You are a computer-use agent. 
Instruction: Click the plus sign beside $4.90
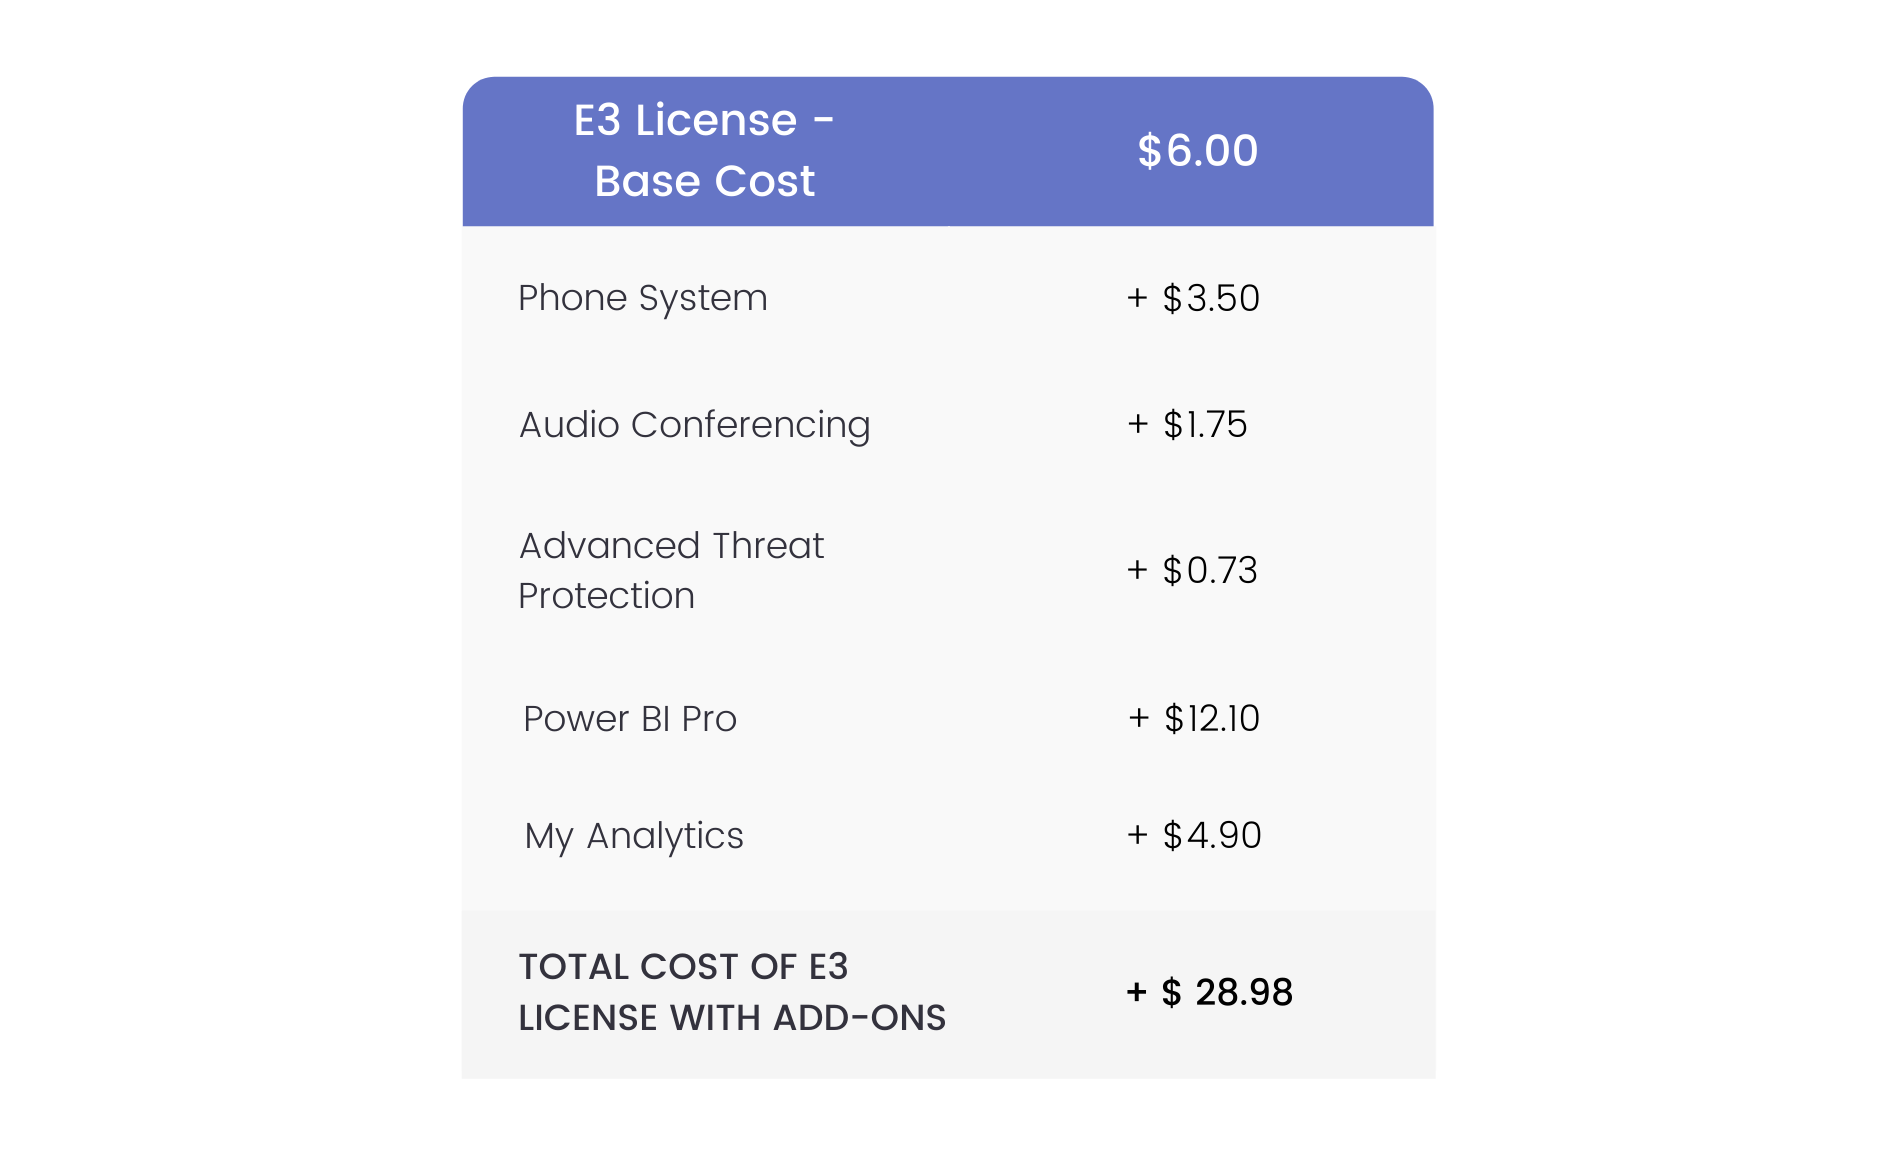coord(1137,835)
